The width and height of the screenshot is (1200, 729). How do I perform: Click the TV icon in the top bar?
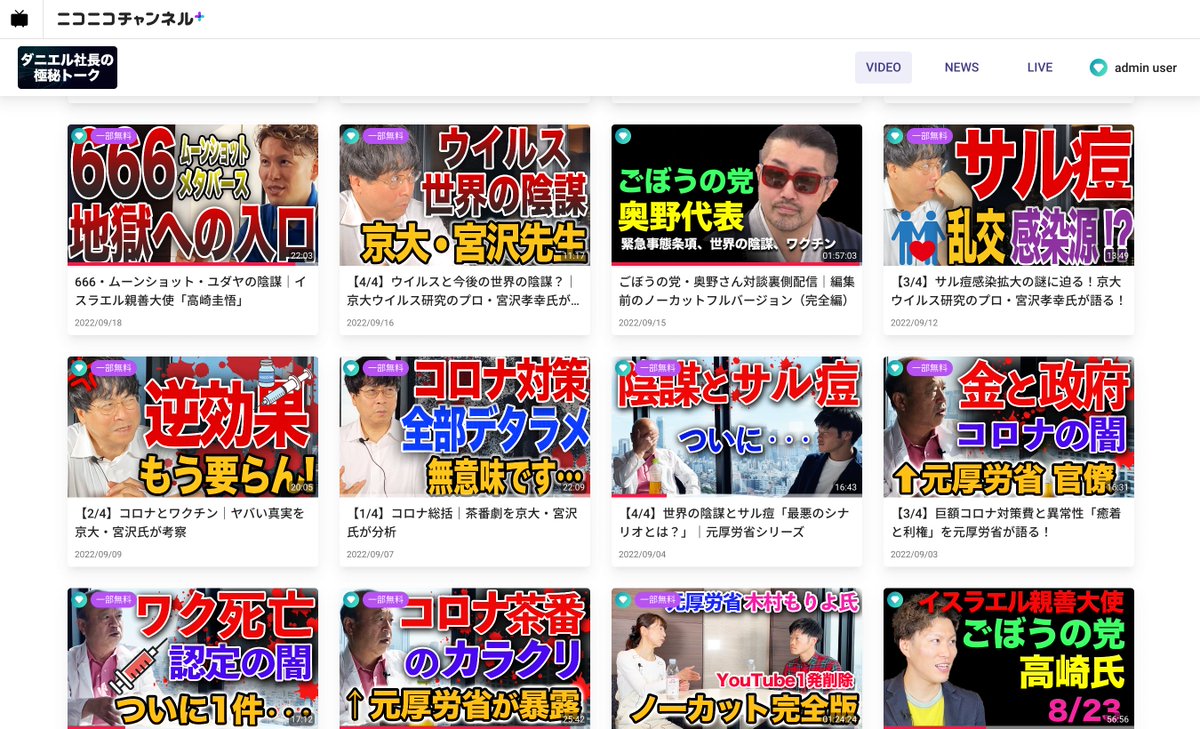[x=19, y=18]
